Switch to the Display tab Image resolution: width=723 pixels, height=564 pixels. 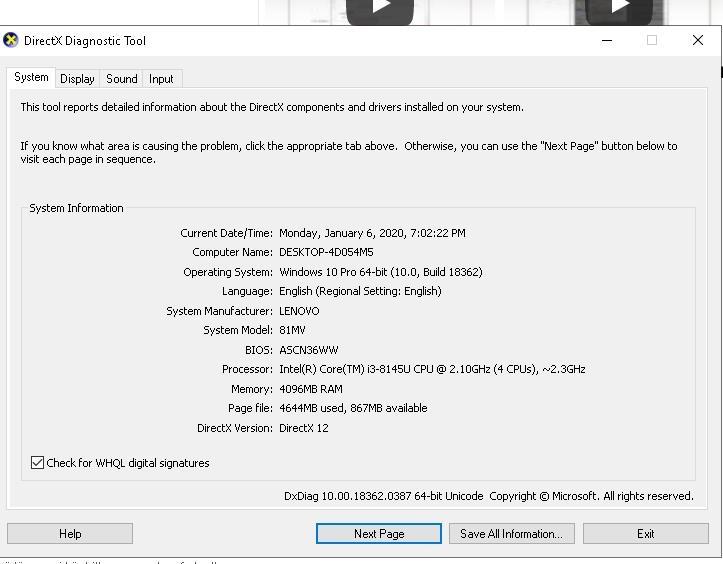pos(77,79)
